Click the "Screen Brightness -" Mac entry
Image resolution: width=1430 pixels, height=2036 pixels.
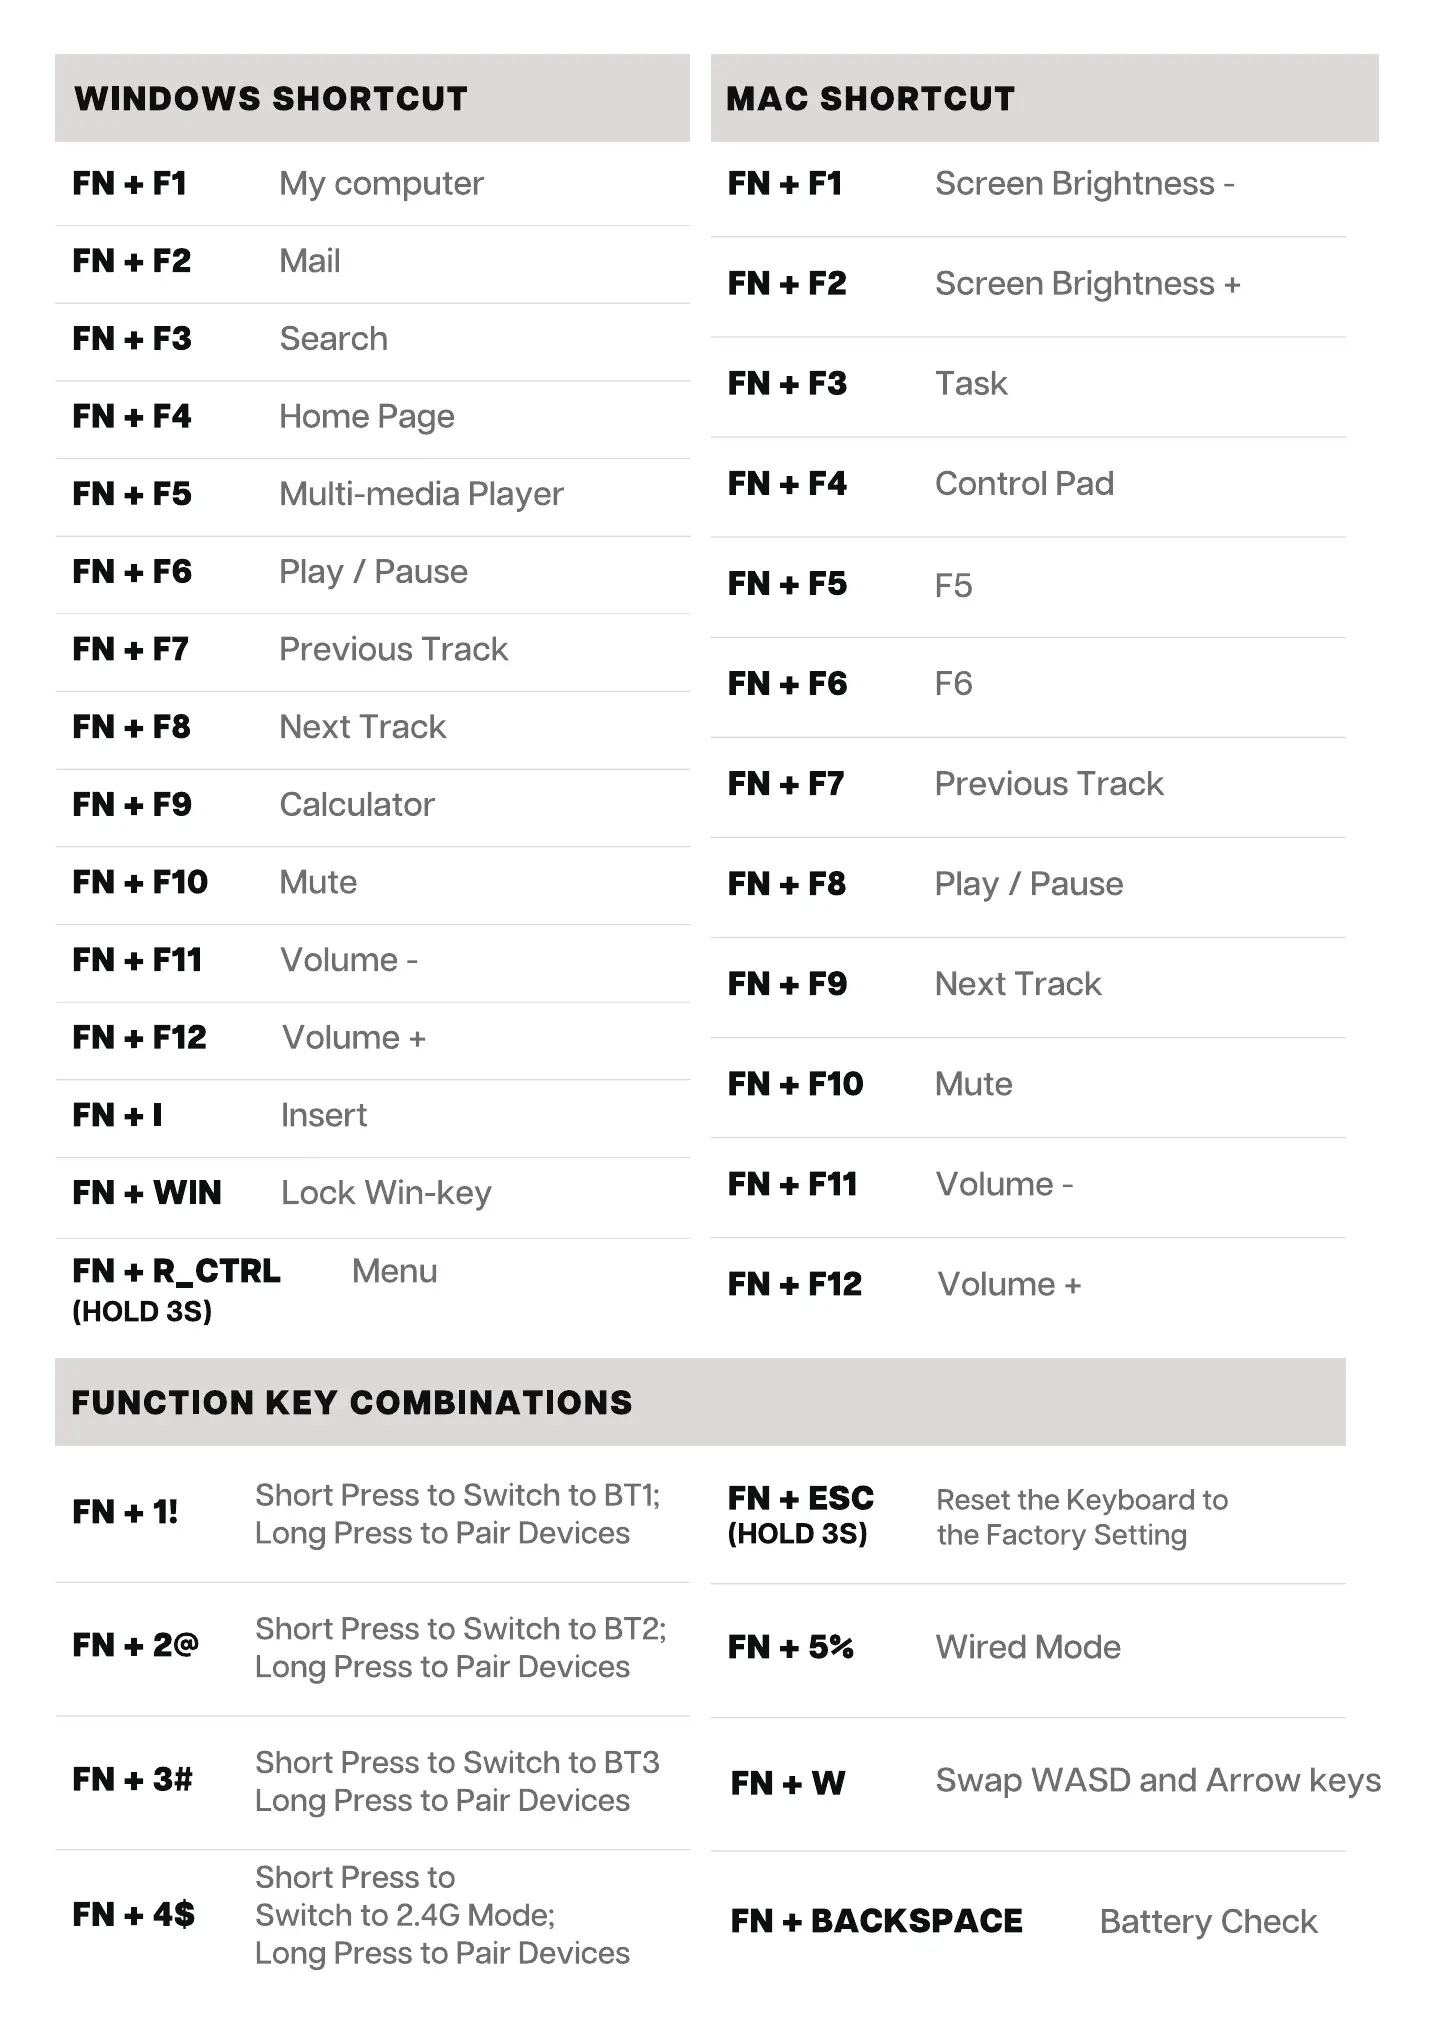pyautogui.click(x=1084, y=184)
